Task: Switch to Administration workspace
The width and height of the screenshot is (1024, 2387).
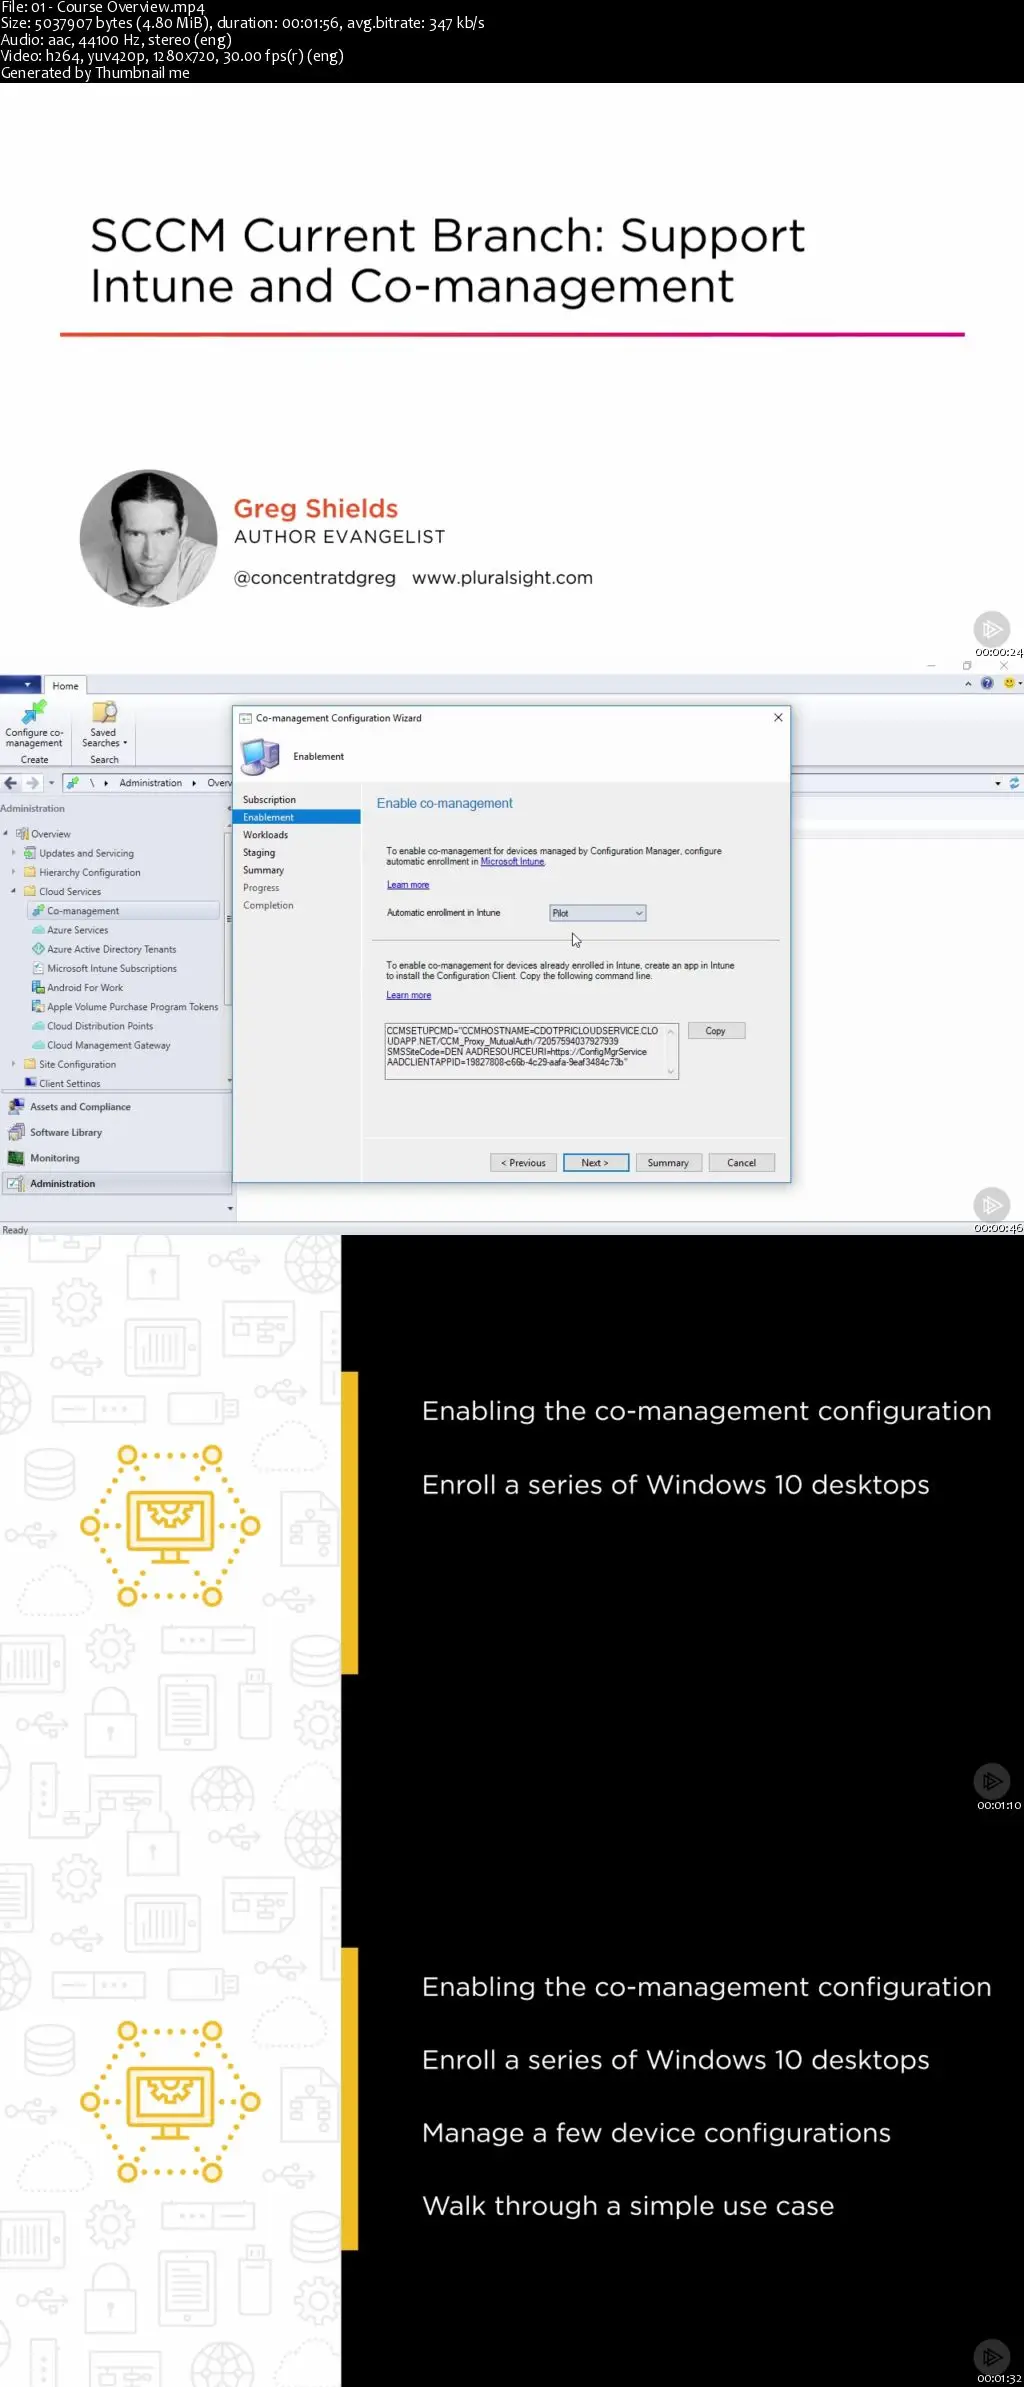Action: (115, 1184)
